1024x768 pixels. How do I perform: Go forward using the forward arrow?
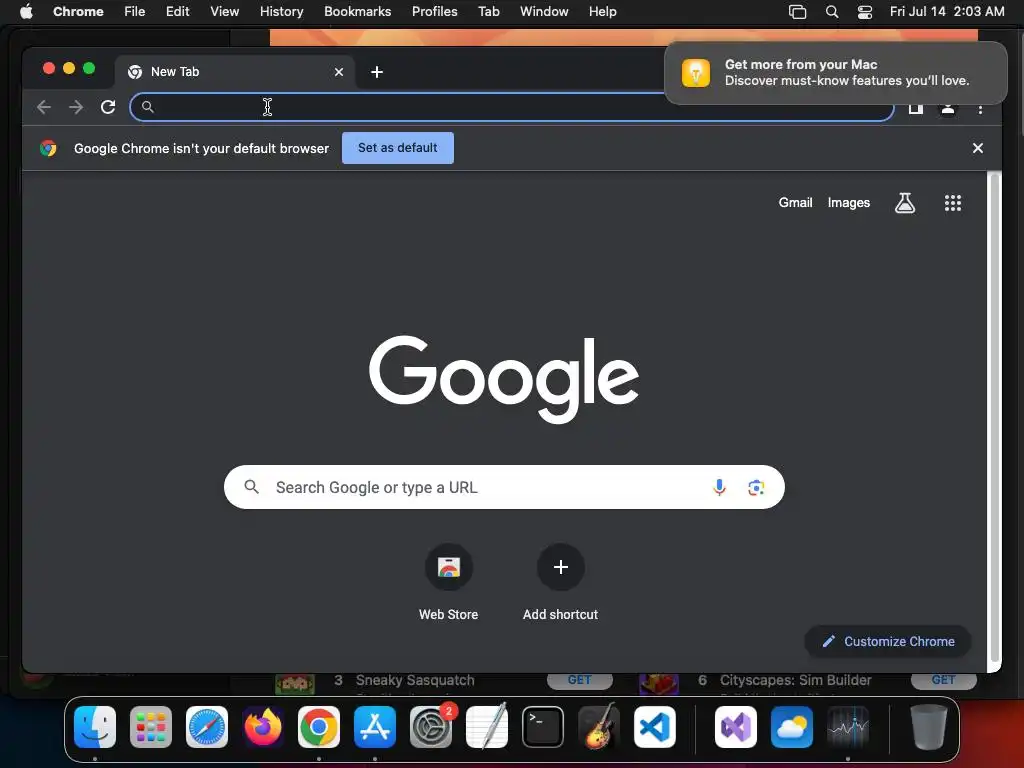pyautogui.click(x=76, y=107)
